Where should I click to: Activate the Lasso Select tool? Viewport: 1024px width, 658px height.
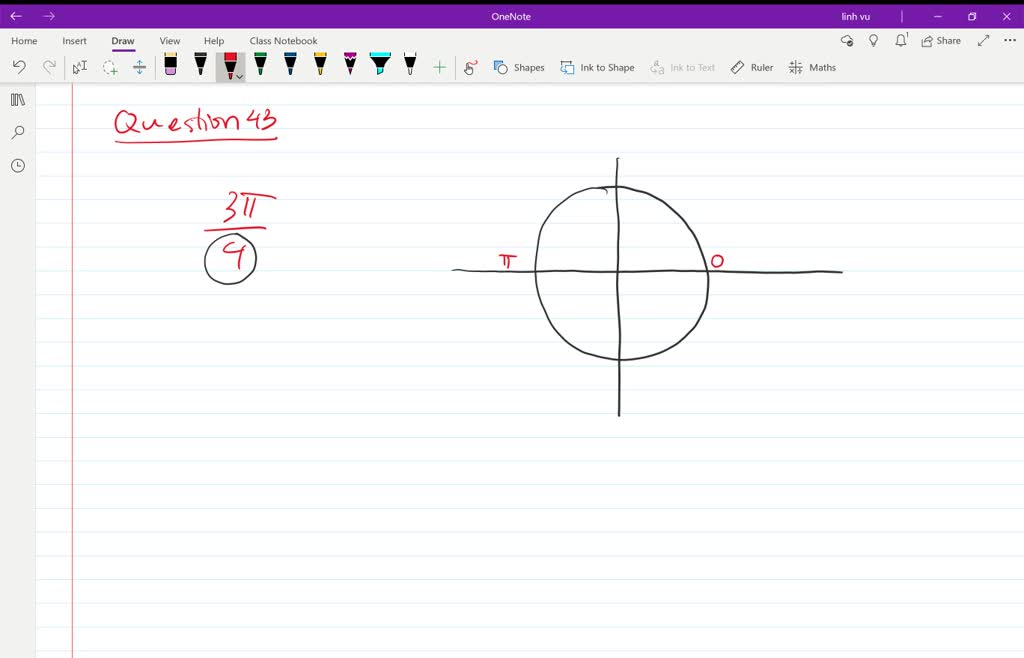(x=111, y=66)
